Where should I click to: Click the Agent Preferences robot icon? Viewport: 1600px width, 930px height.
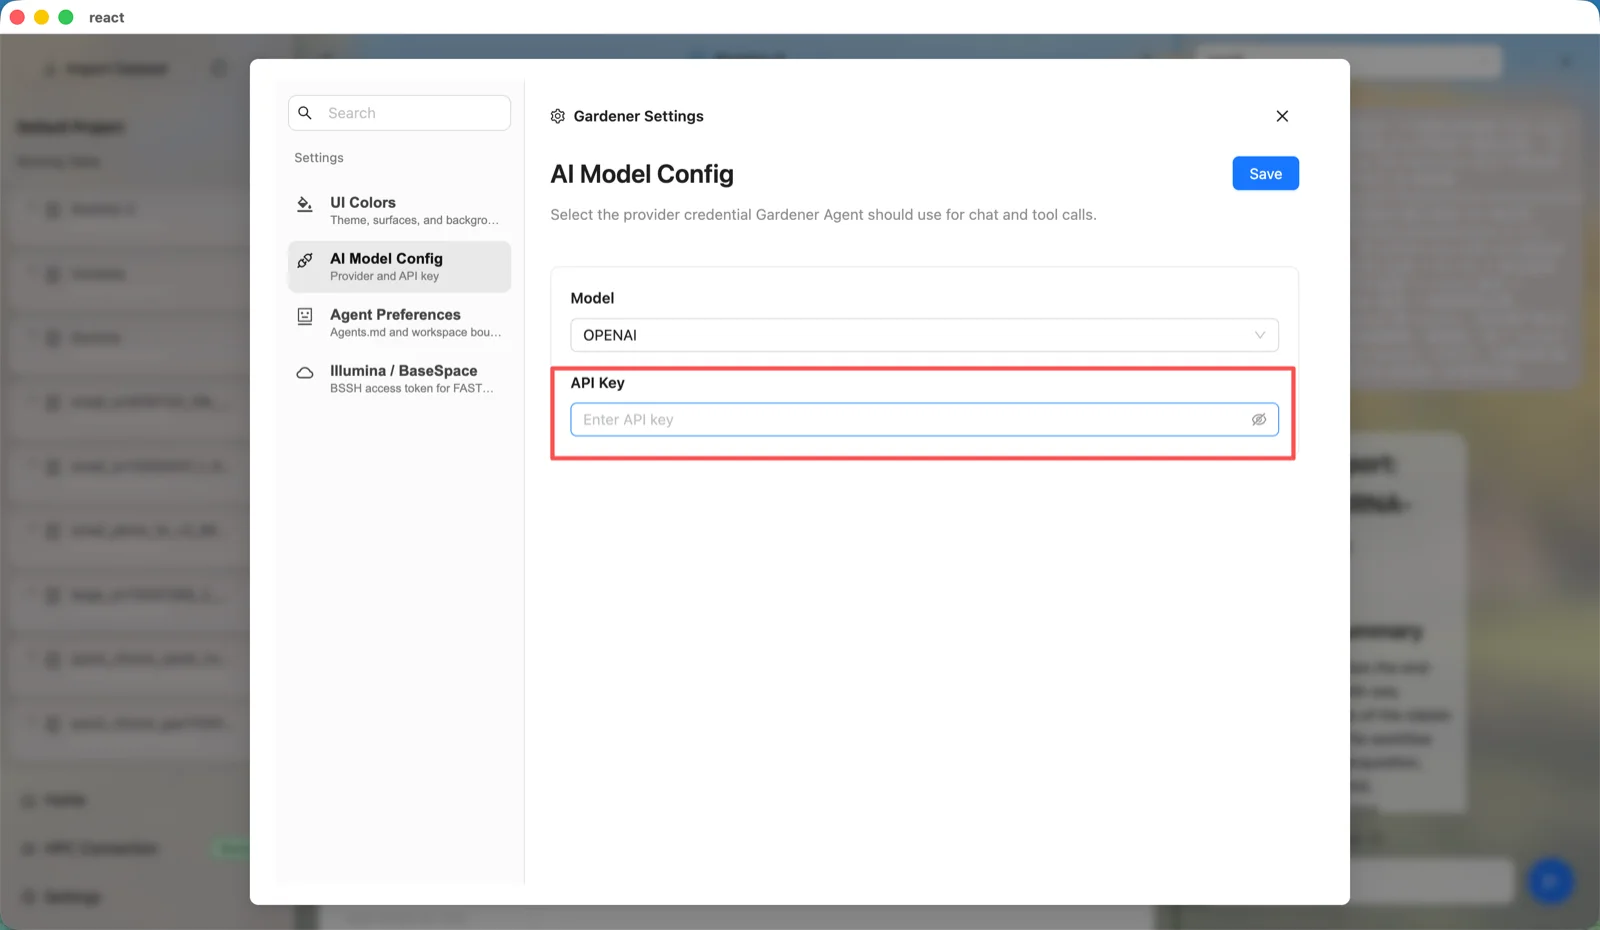point(305,316)
